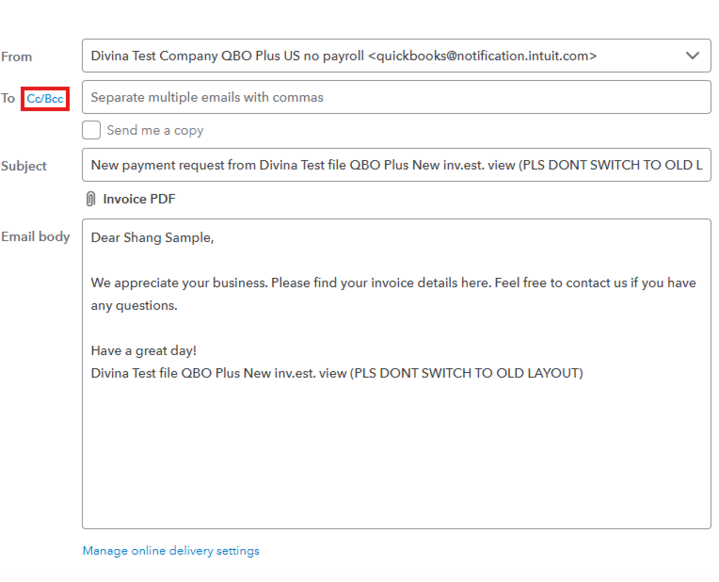The height and width of the screenshot is (582, 719).
Task: Select the From sender address field
Action: point(380,56)
